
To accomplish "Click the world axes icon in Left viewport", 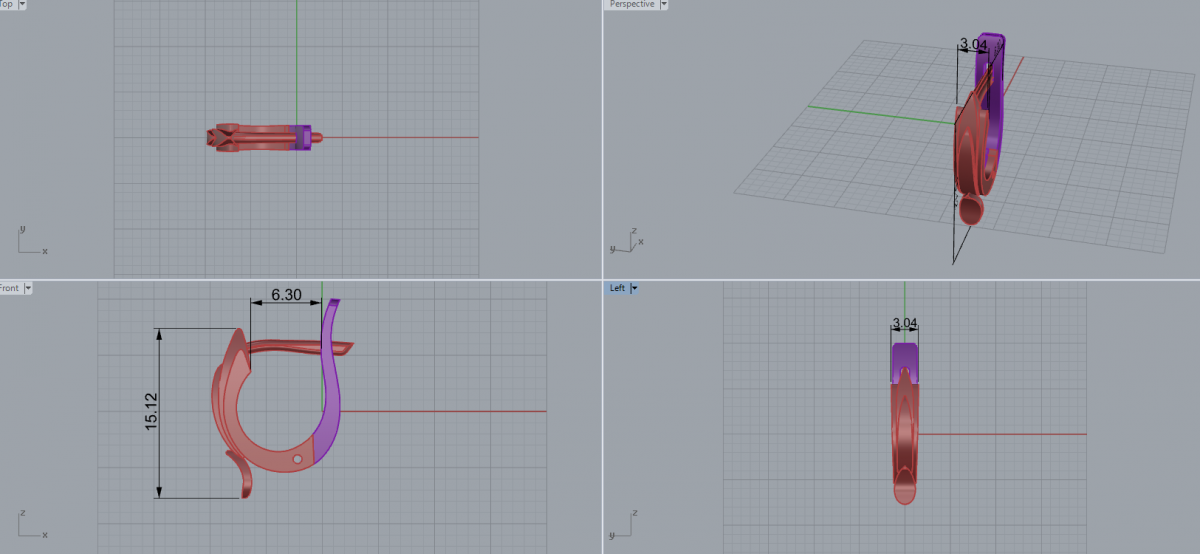I will click(624, 525).
